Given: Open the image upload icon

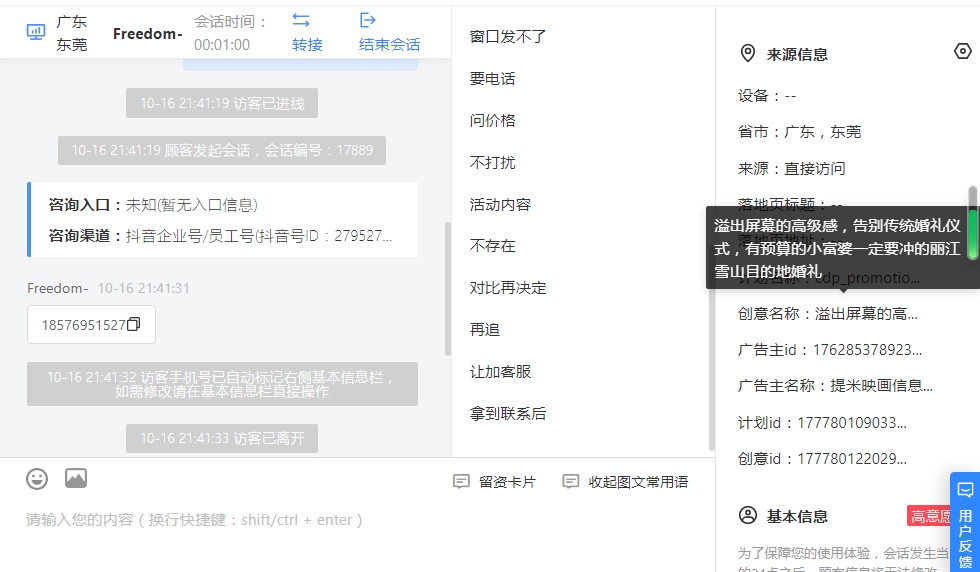Looking at the screenshot, I should [76, 478].
